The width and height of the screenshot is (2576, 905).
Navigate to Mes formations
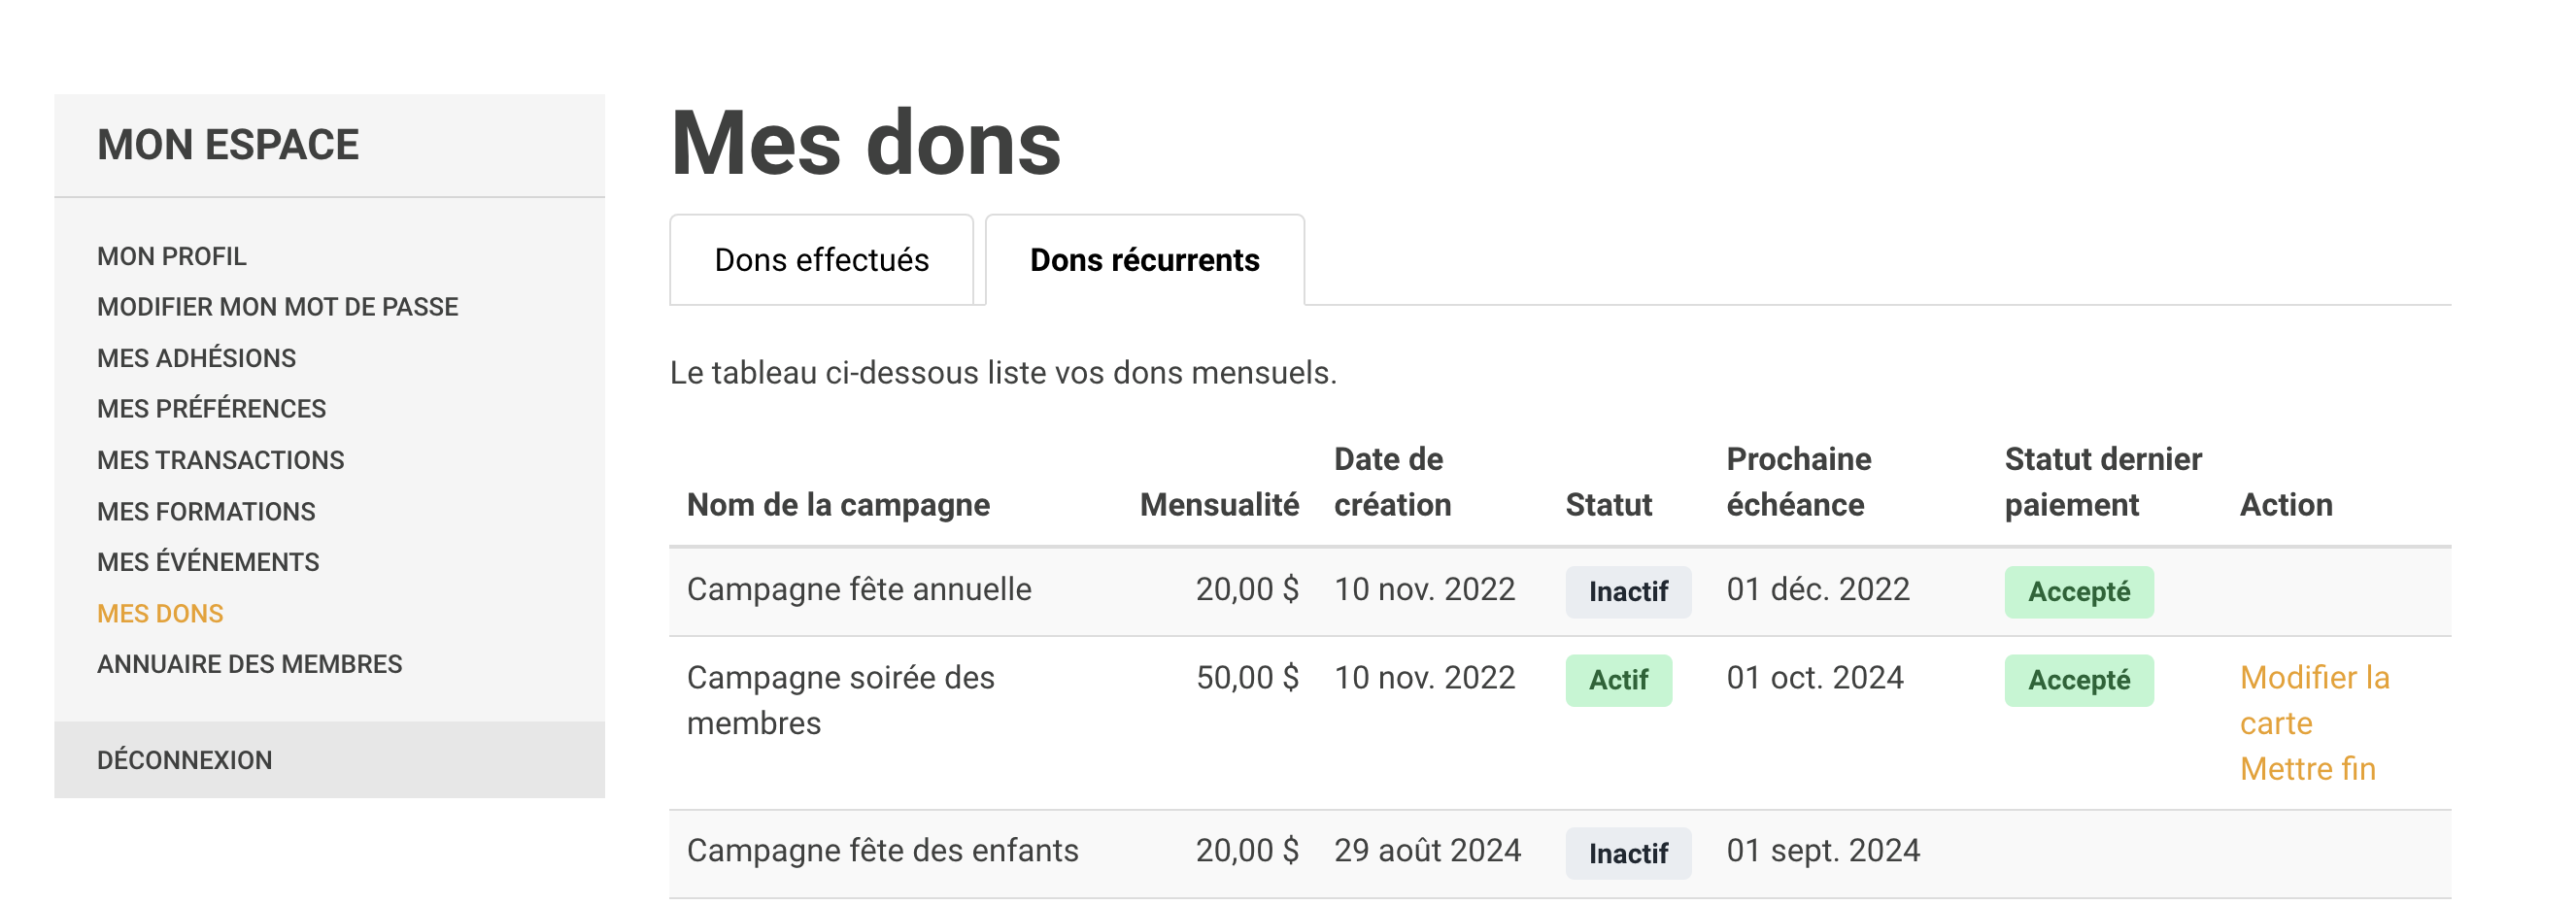(x=206, y=511)
